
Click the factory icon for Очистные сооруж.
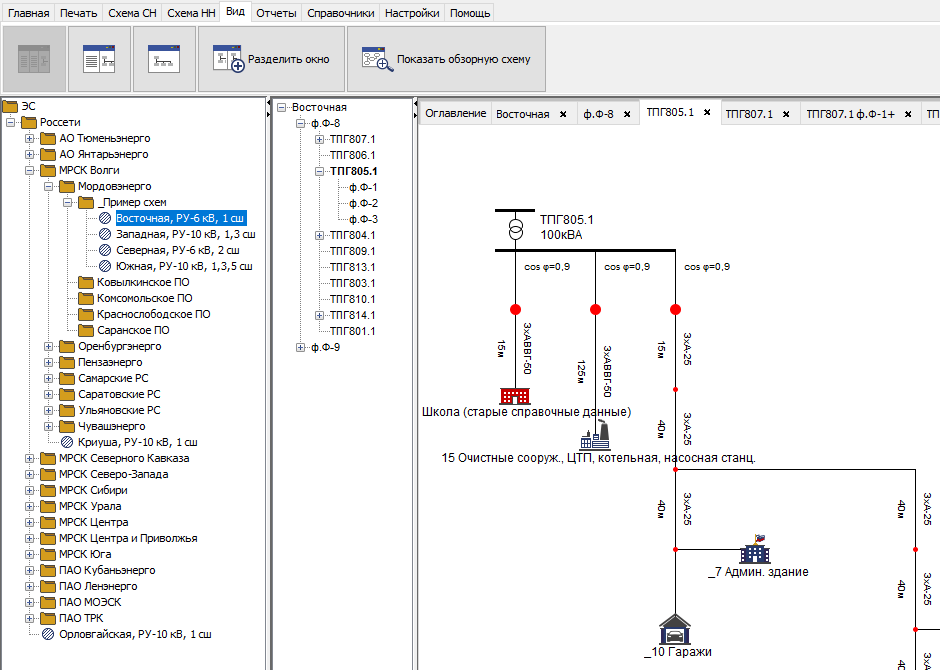pyautogui.click(x=595, y=436)
